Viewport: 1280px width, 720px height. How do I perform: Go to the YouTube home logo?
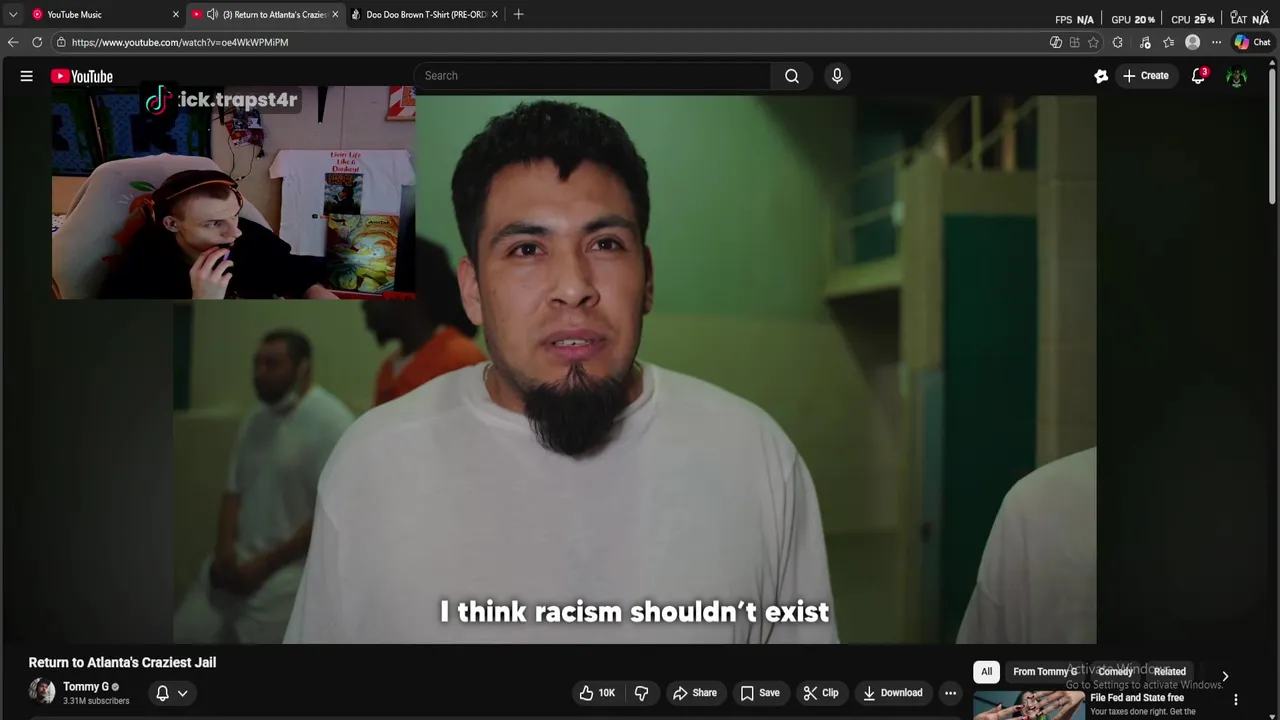82,76
